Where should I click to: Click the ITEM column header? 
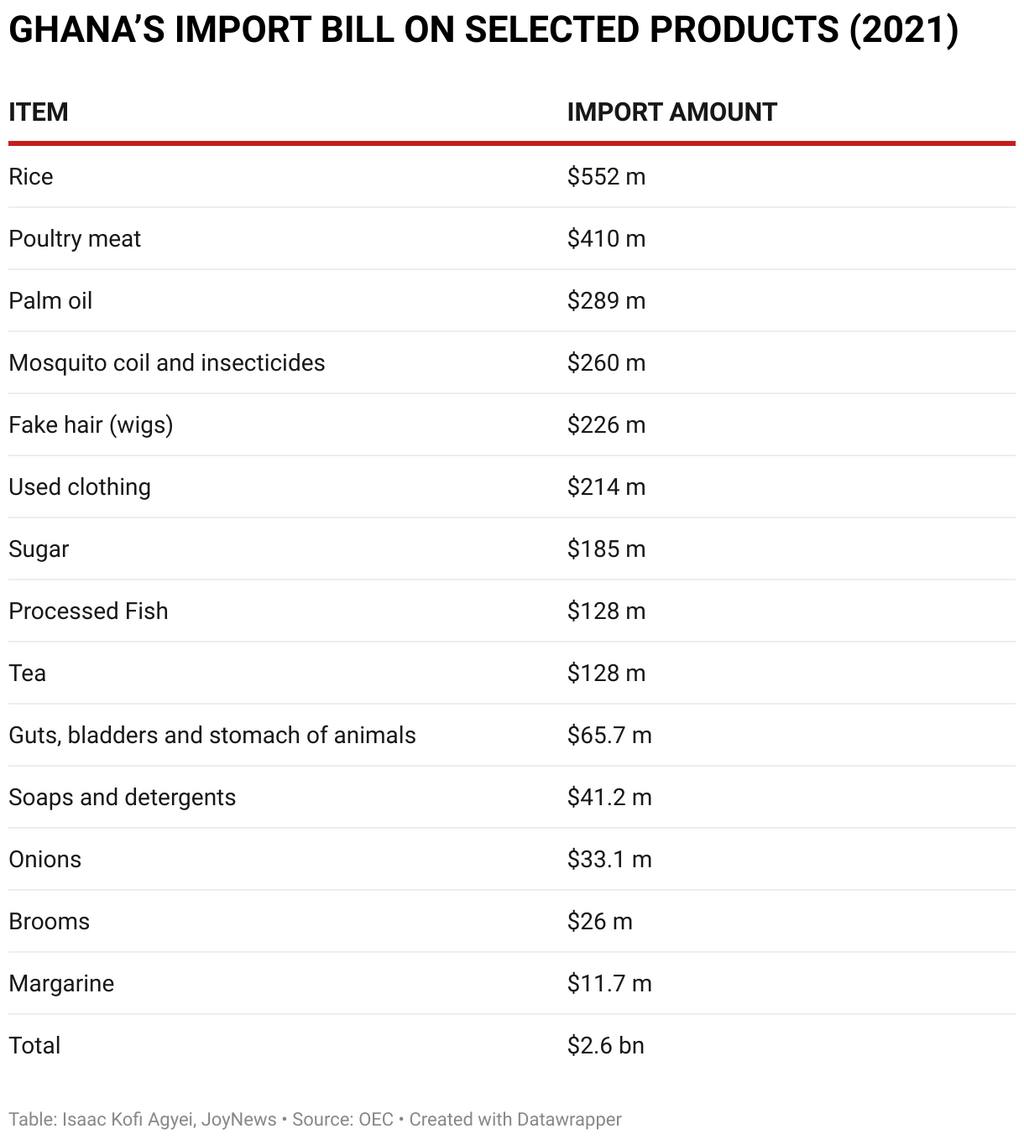(39, 112)
